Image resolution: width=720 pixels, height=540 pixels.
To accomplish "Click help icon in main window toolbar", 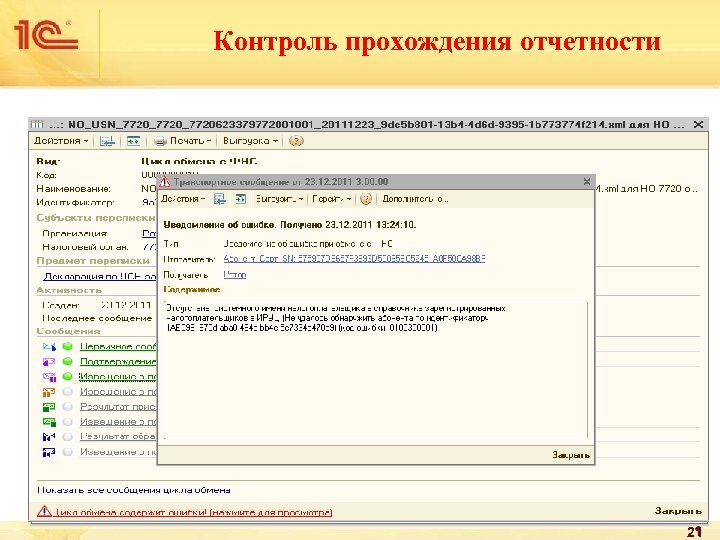I will (x=296, y=141).
